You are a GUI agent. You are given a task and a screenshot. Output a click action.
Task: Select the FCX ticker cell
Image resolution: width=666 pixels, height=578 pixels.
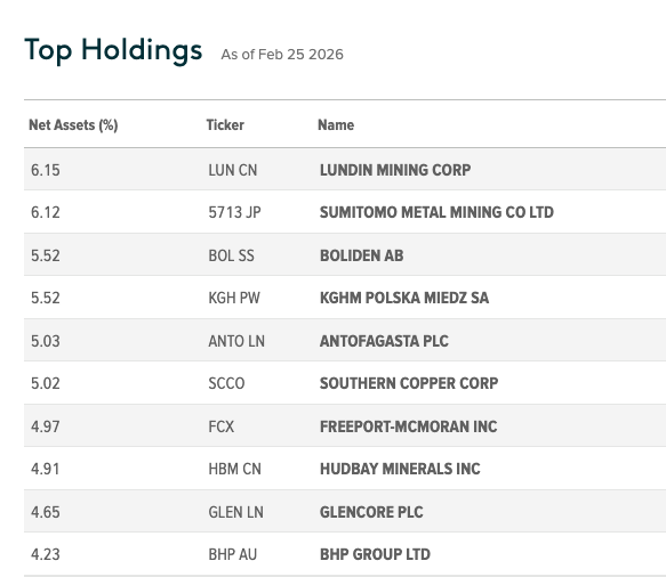pos(221,426)
